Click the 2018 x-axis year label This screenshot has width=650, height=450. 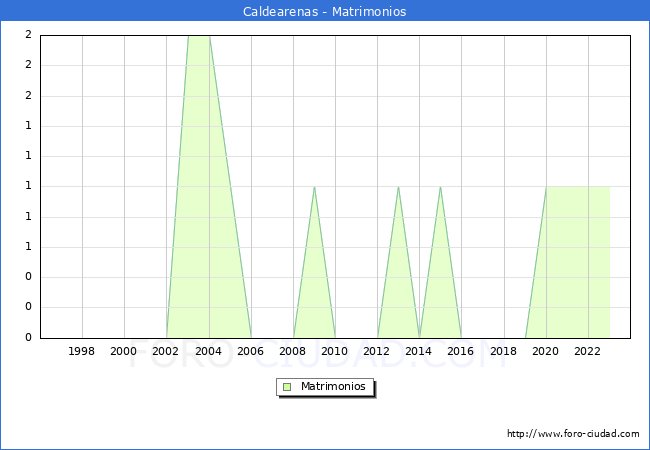[503, 351]
